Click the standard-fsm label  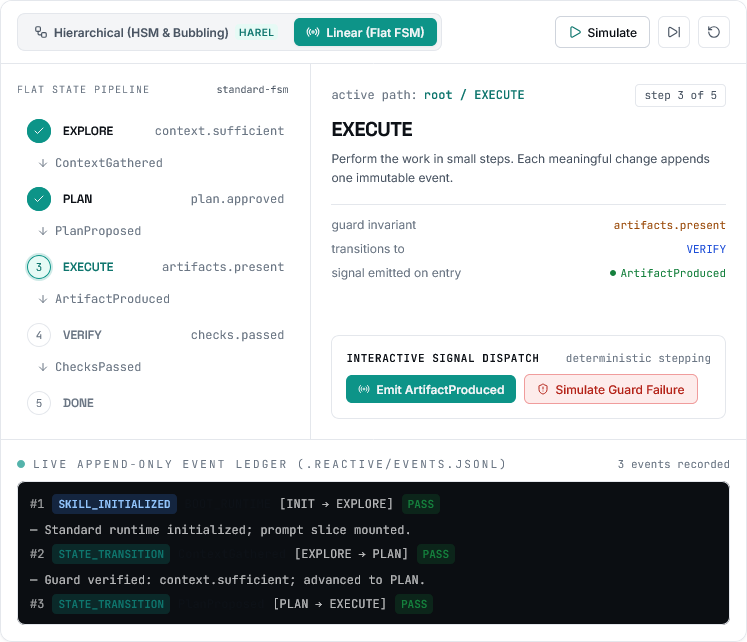[x=252, y=90]
